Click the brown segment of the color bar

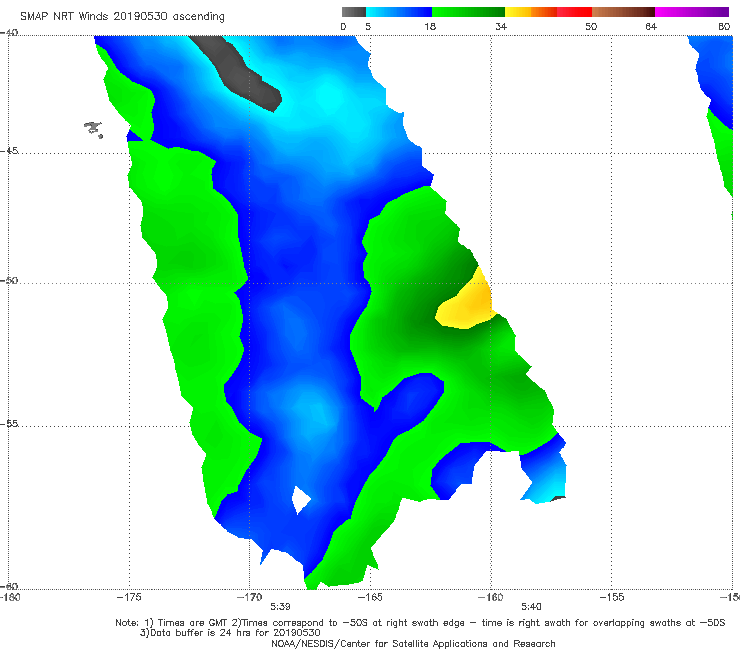coord(623,12)
